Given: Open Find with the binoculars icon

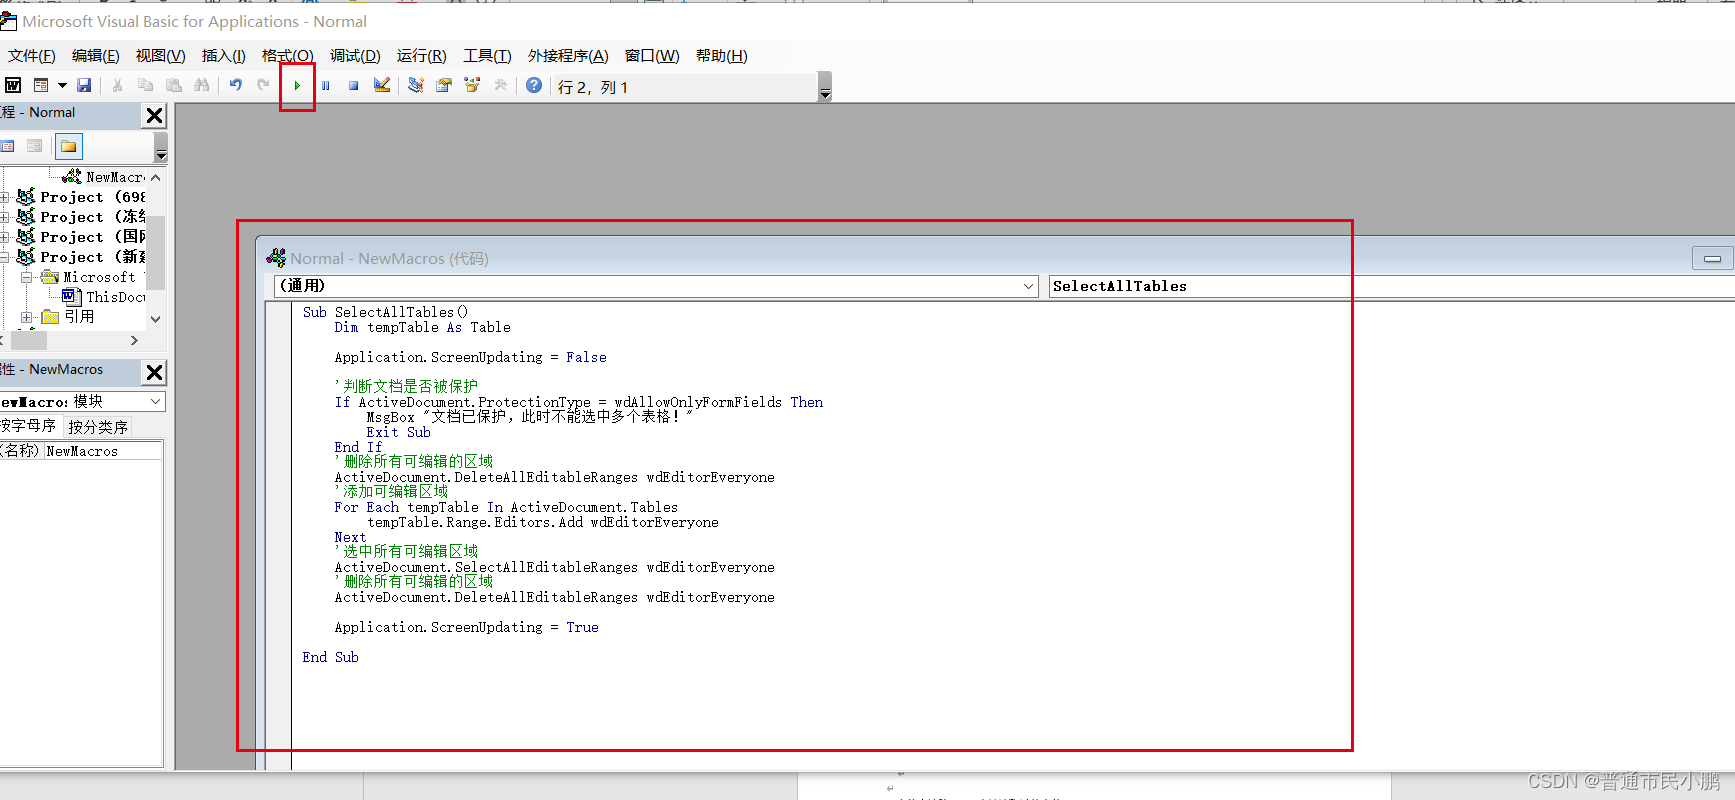Looking at the screenshot, I should [202, 86].
